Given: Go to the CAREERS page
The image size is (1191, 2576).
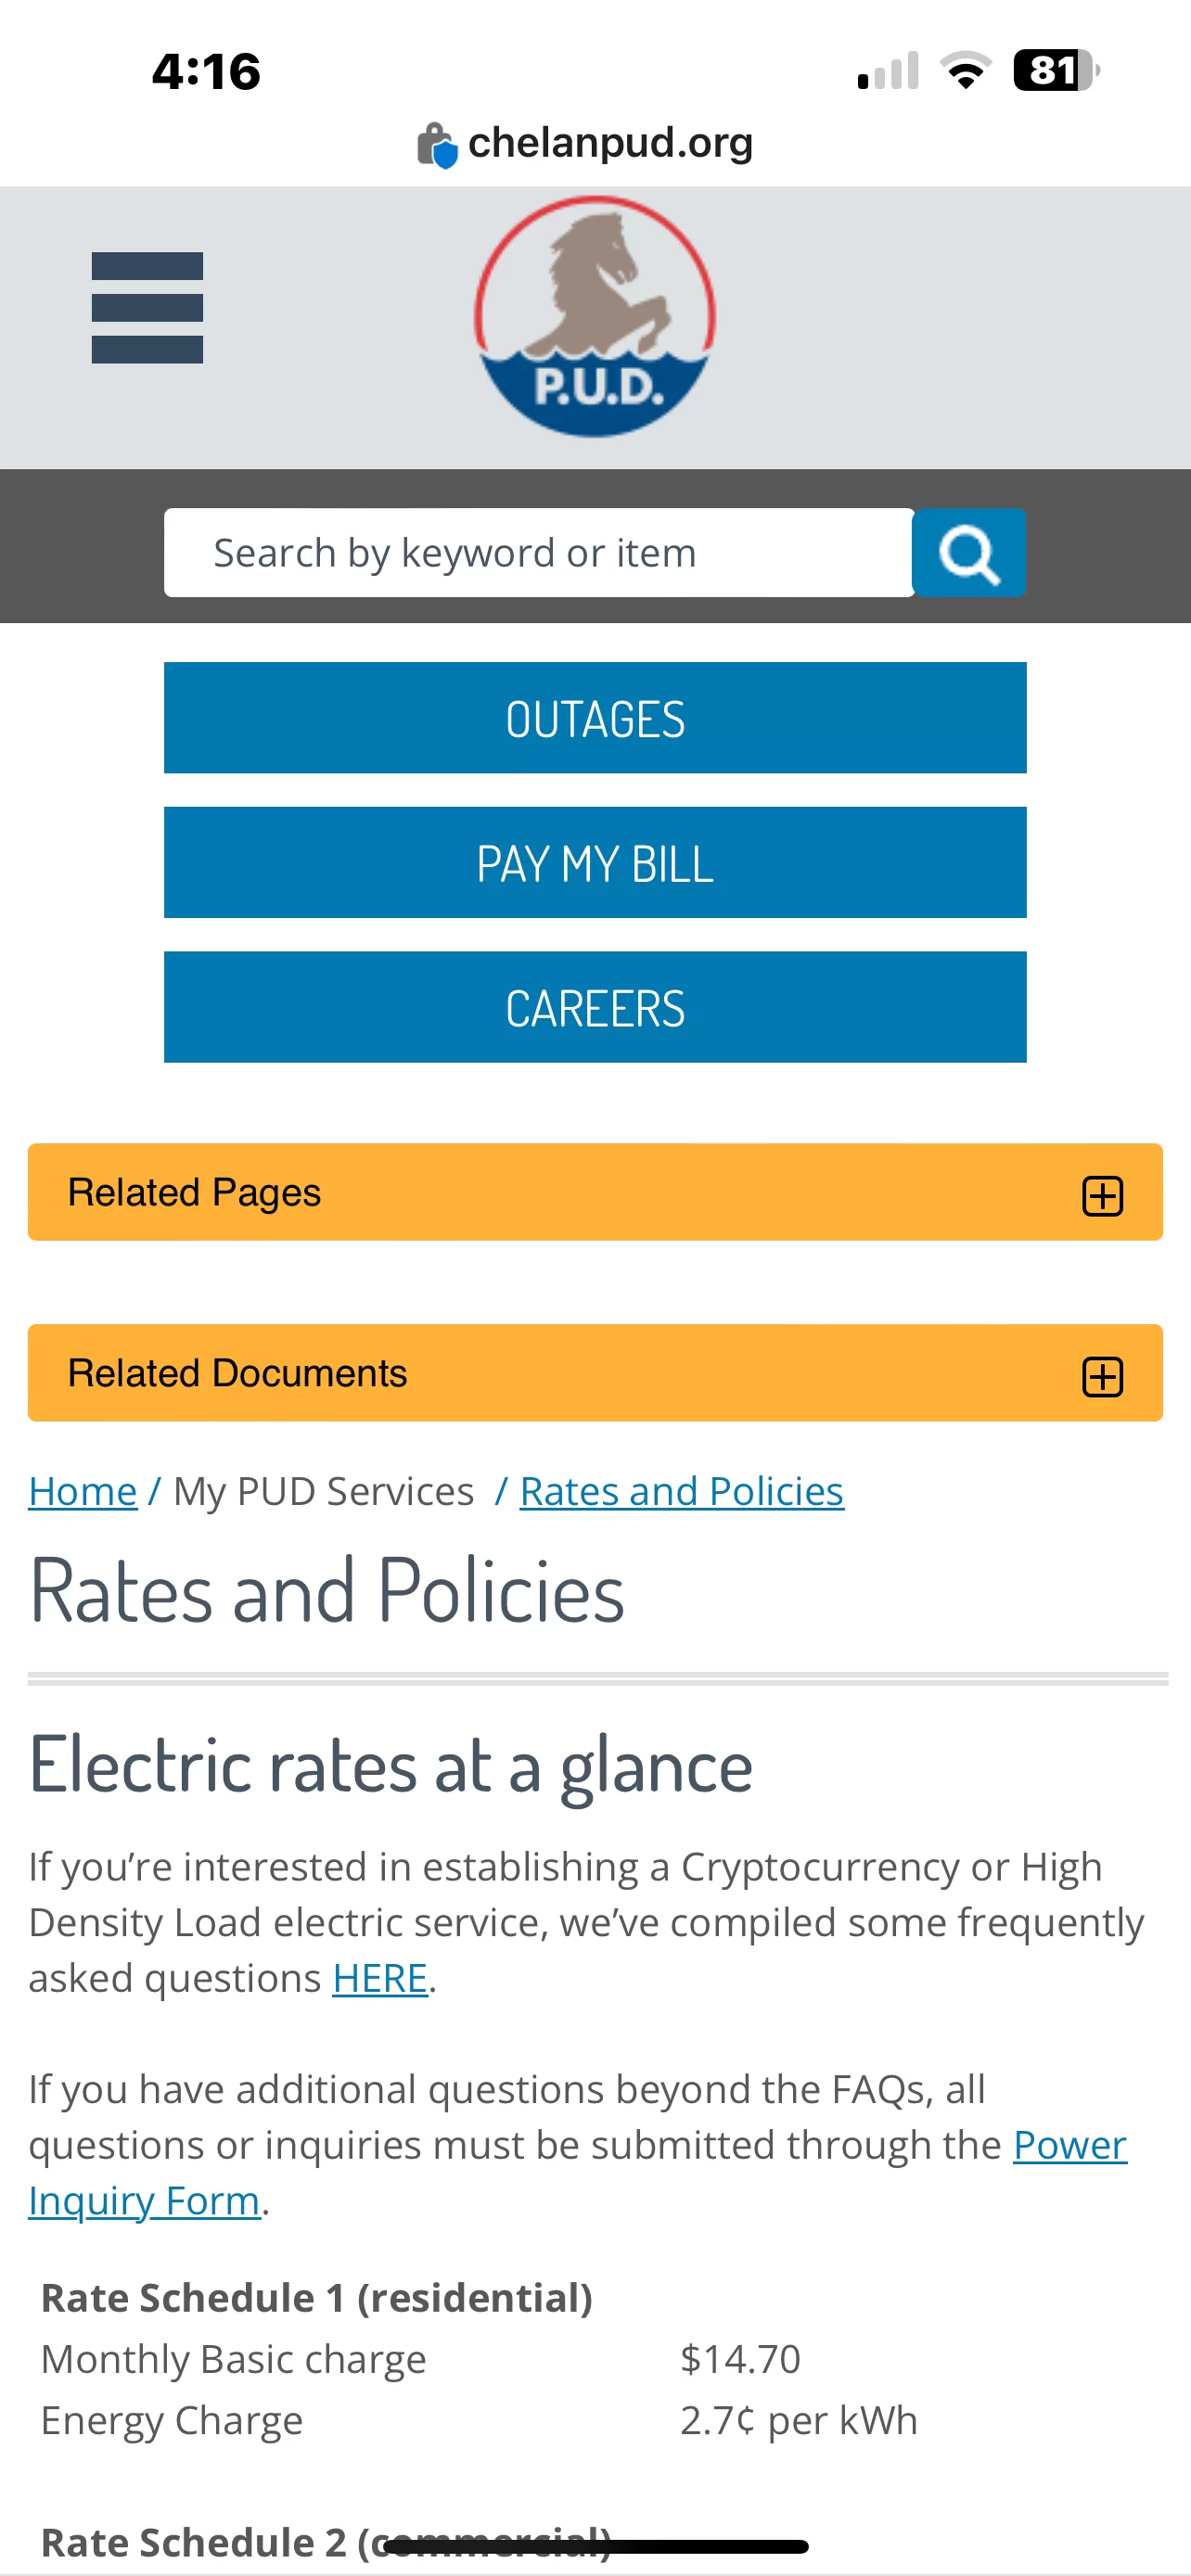Looking at the screenshot, I should click(595, 1007).
